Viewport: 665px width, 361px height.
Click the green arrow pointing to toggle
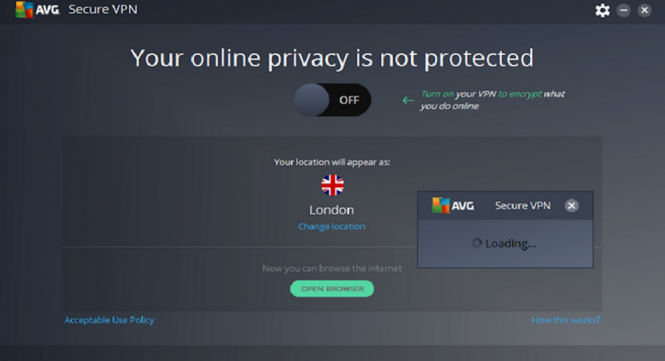point(408,100)
